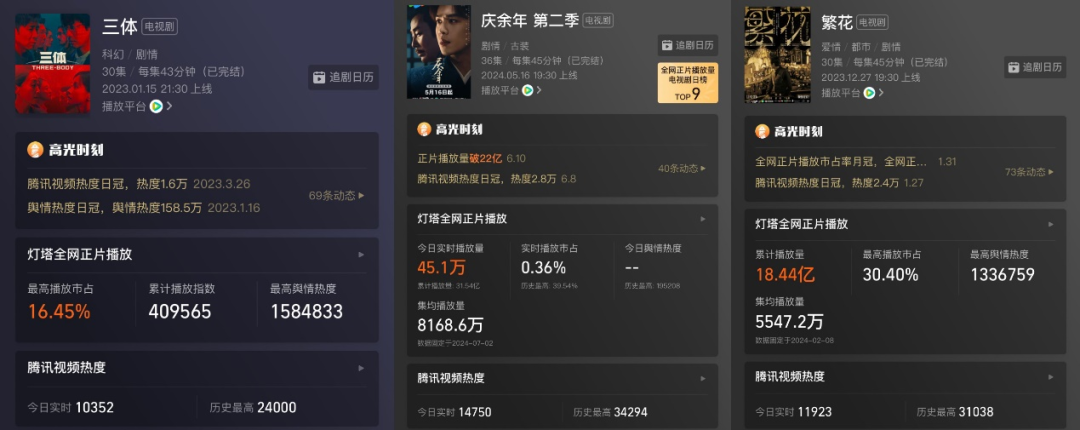Click the TOP 9 电视剧日榜 ranking badge
Screen dimensions: 1080x430
687,83
